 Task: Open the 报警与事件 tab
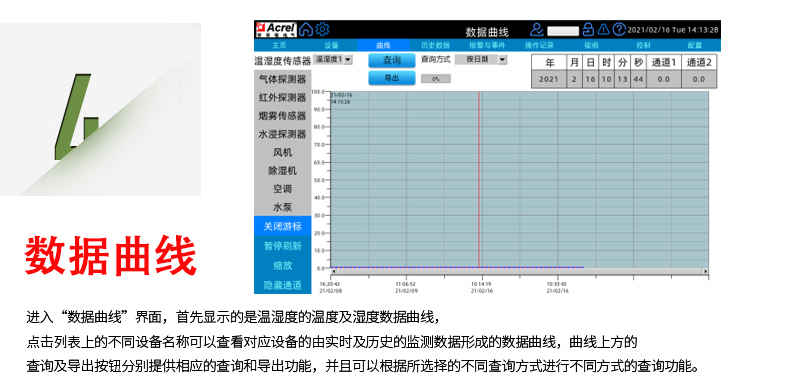[x=487, y=45]
